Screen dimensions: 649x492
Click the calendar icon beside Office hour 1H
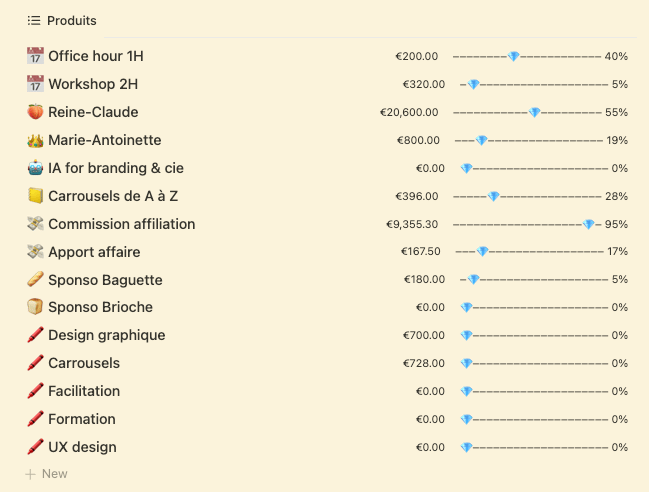pos(35,56)
